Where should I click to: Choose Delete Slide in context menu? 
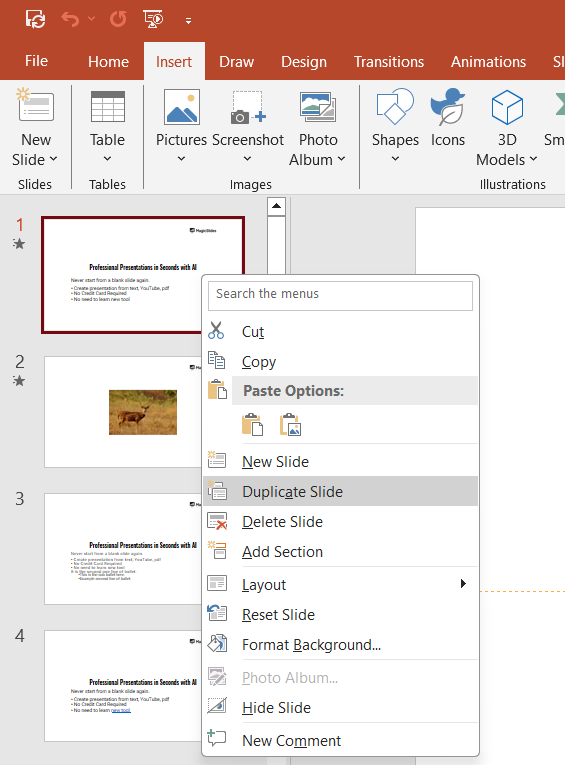pyautogui.click(x=341, y=522)
